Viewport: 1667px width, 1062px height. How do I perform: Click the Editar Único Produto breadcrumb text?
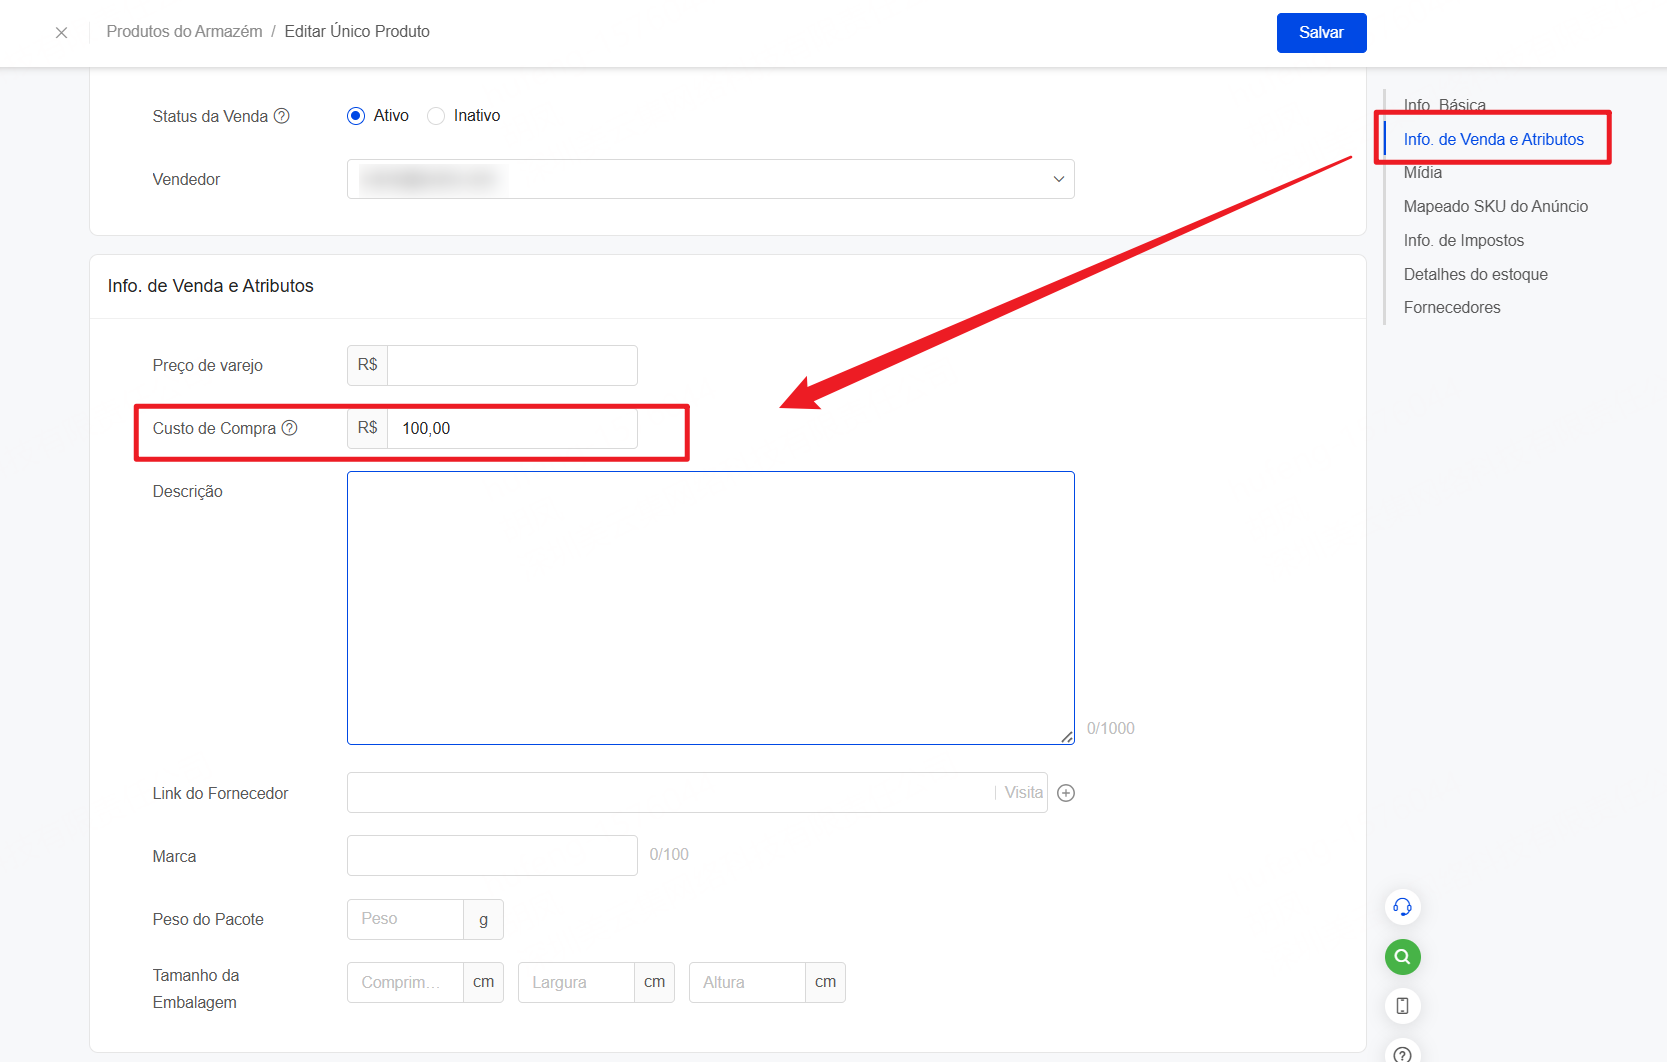357,32
